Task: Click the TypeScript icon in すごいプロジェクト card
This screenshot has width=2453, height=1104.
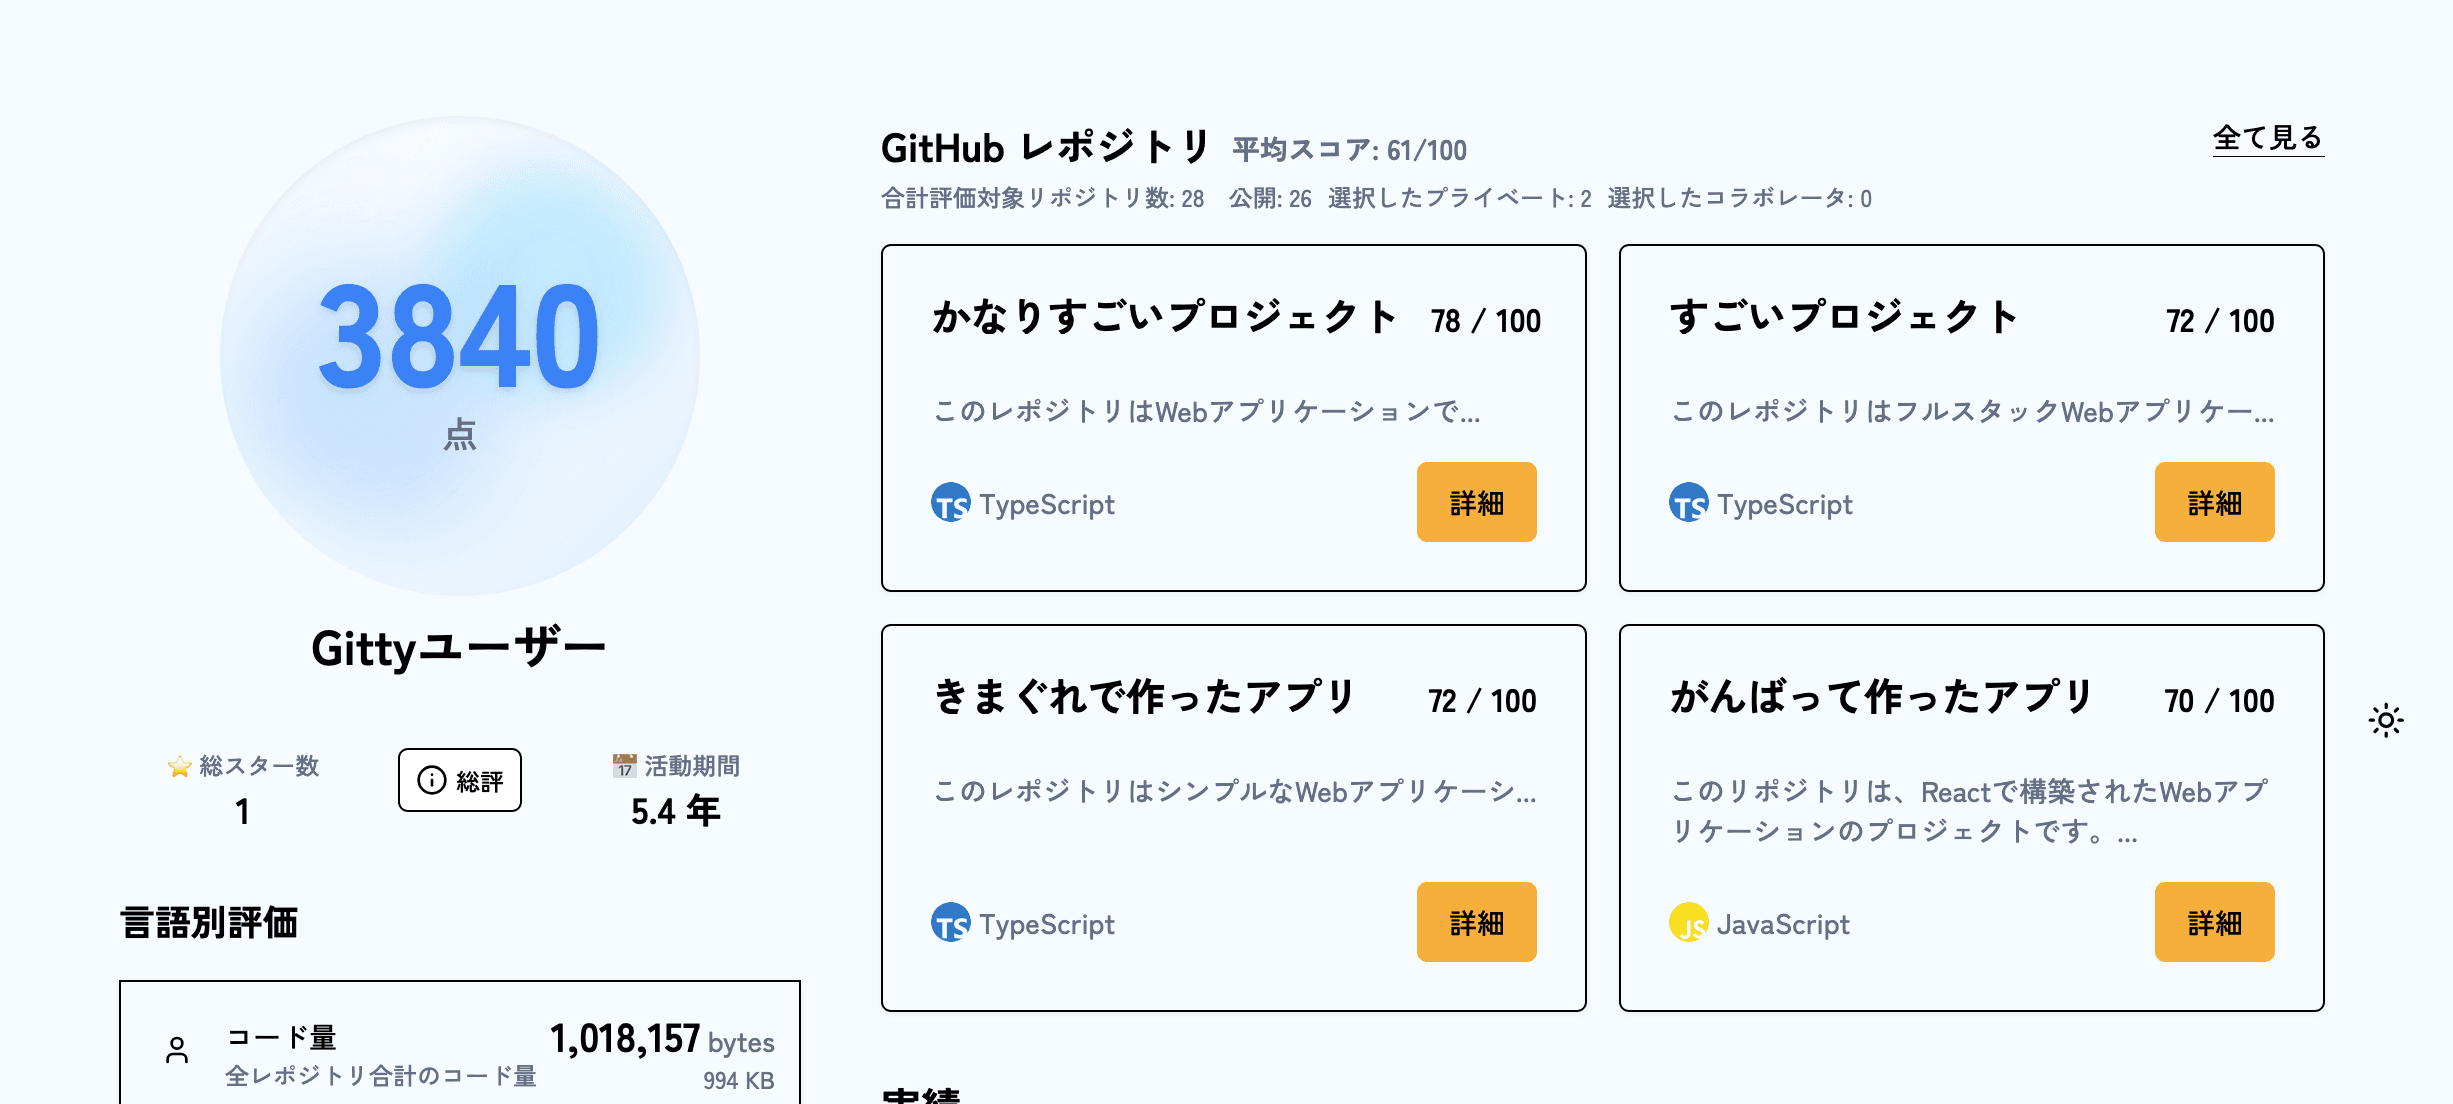Action: 1688,503
